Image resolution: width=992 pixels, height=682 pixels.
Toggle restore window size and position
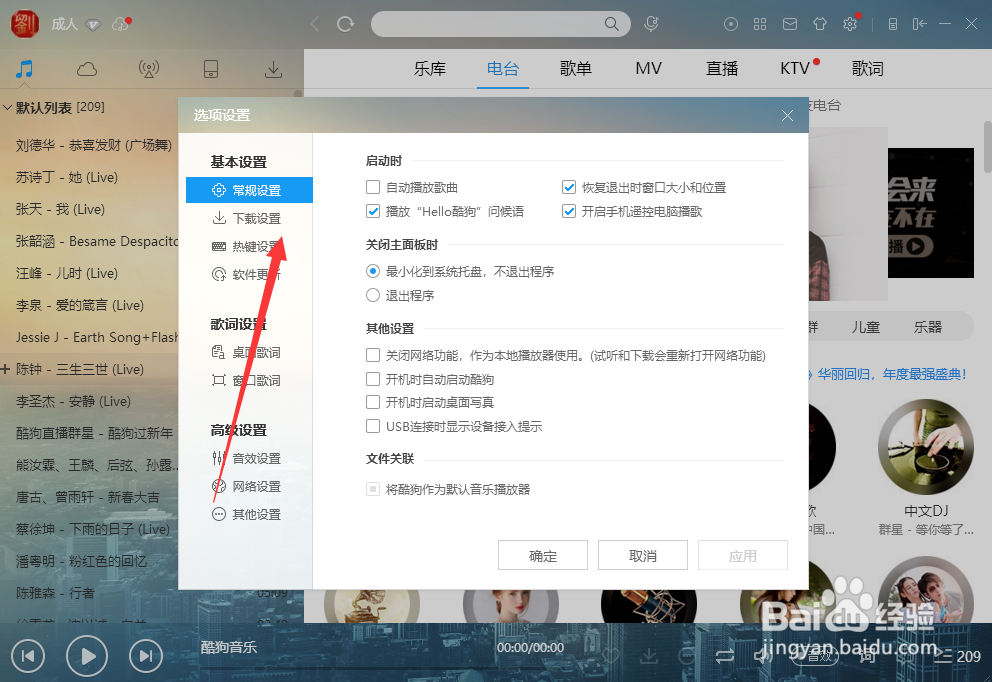(569, 187)
